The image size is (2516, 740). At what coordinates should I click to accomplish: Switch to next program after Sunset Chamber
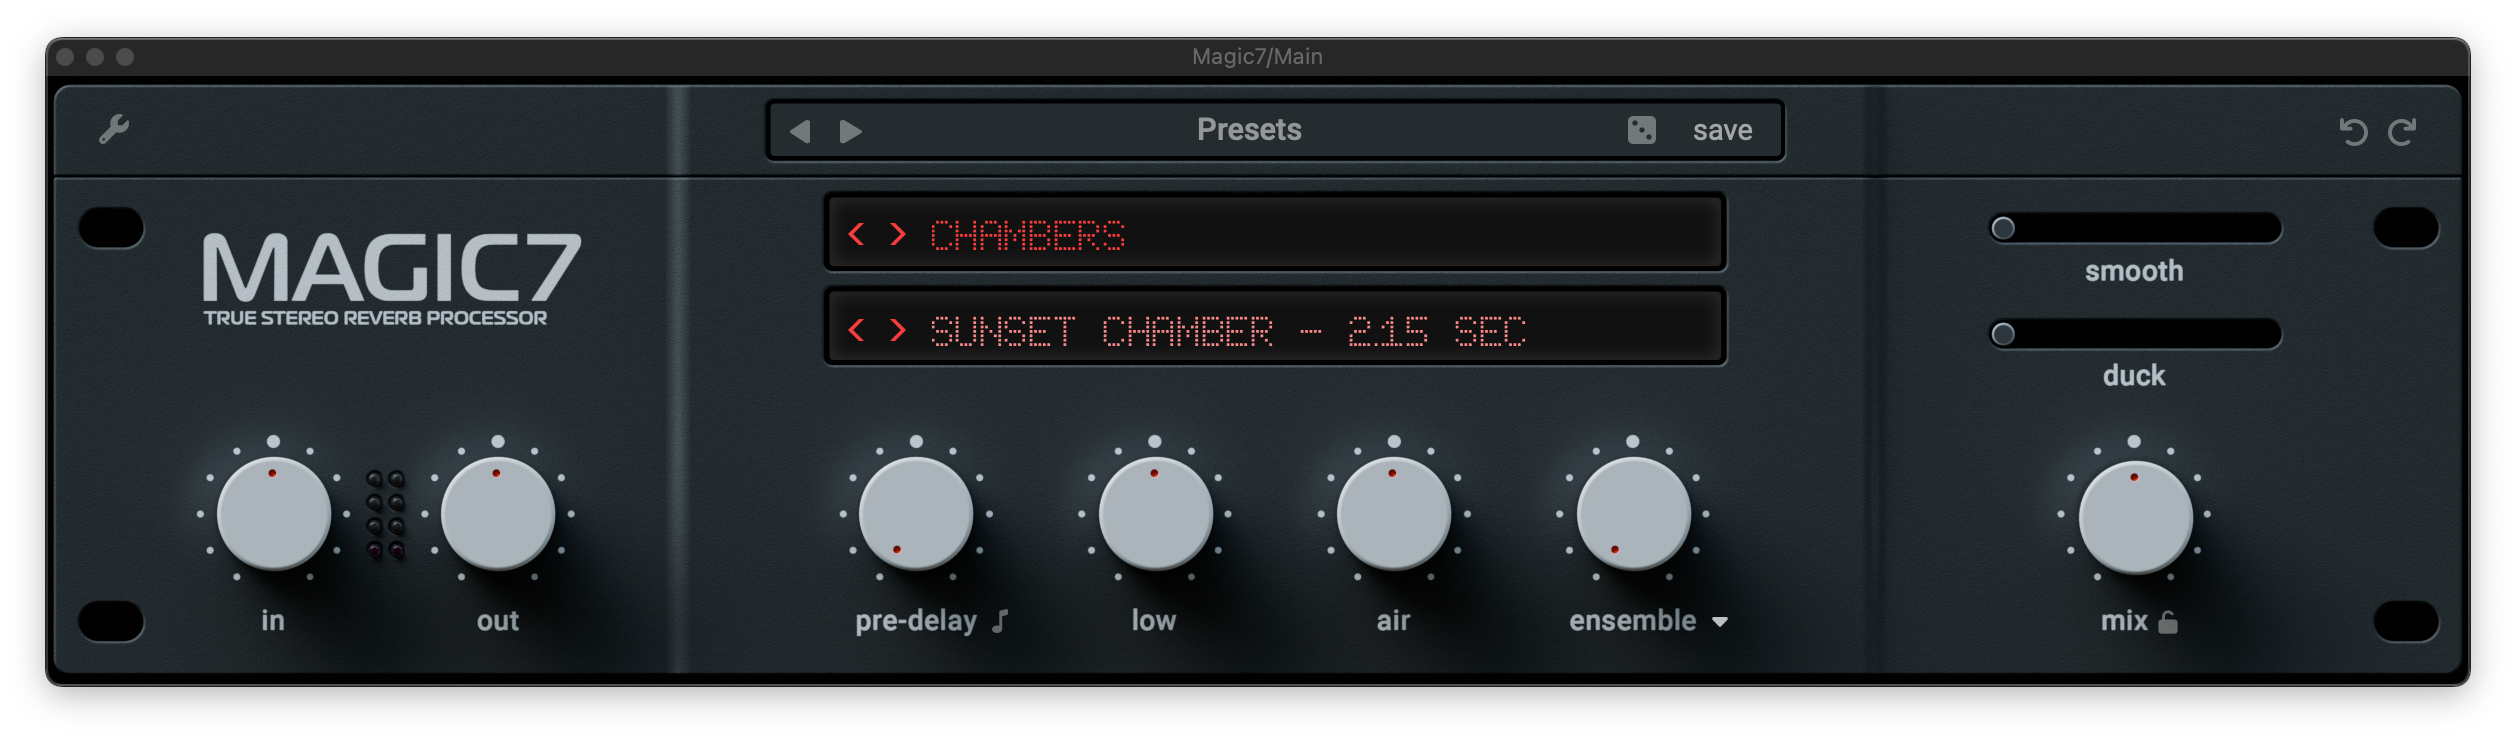point(898,330)
